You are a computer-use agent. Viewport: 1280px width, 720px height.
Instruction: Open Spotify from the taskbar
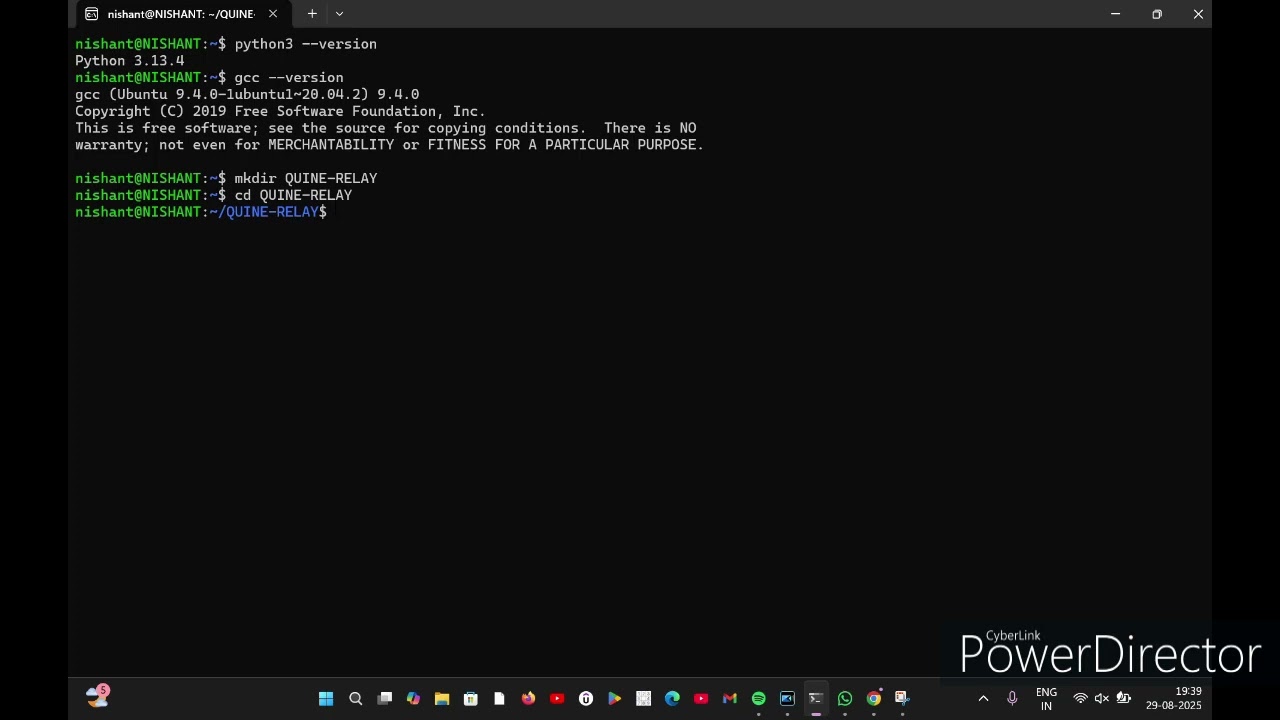coord(758,698)
